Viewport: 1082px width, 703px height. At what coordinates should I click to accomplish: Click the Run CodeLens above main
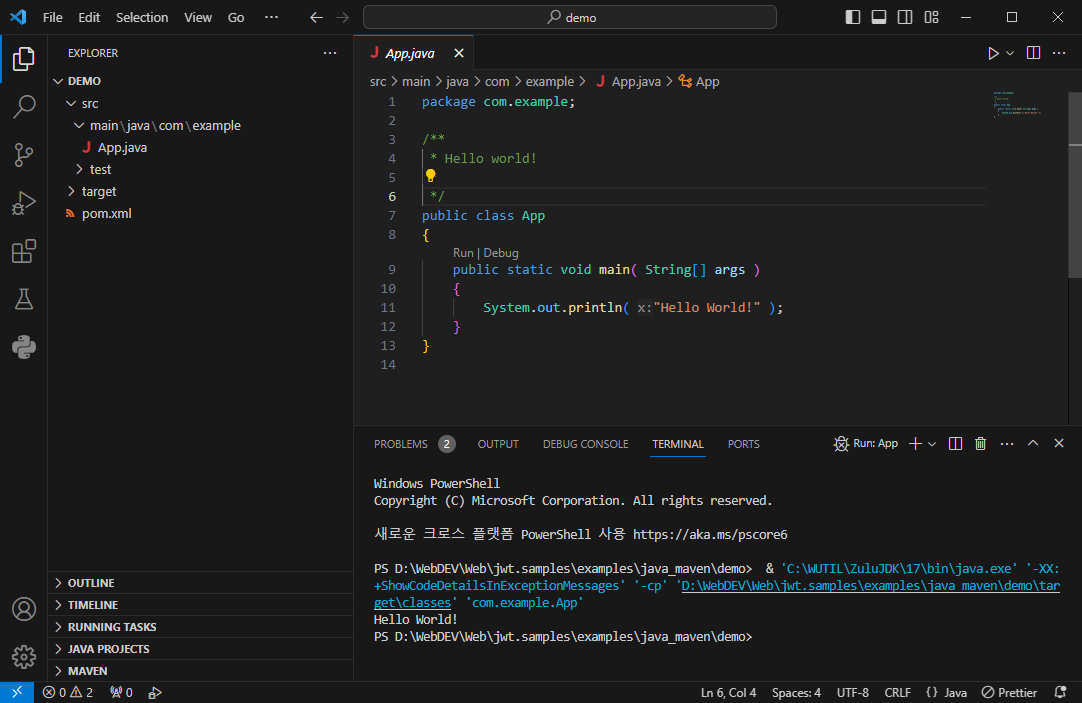click(462, 253)
